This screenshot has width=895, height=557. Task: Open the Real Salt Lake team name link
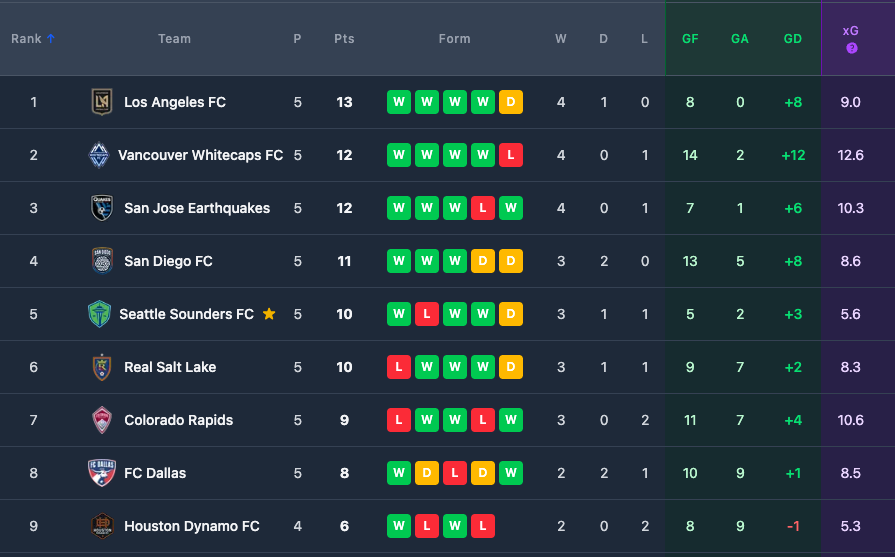click(x=170, y=367)
